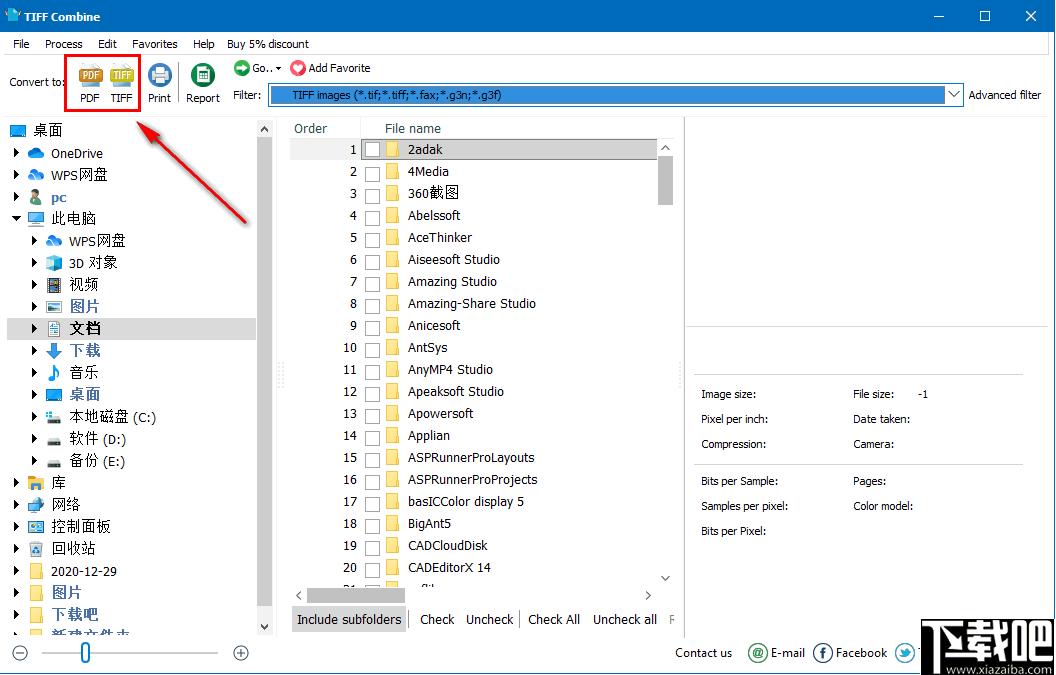The width and height of the screenshot is (1056, 675).
Task: Open the Process menu
Action: point(63,44)
